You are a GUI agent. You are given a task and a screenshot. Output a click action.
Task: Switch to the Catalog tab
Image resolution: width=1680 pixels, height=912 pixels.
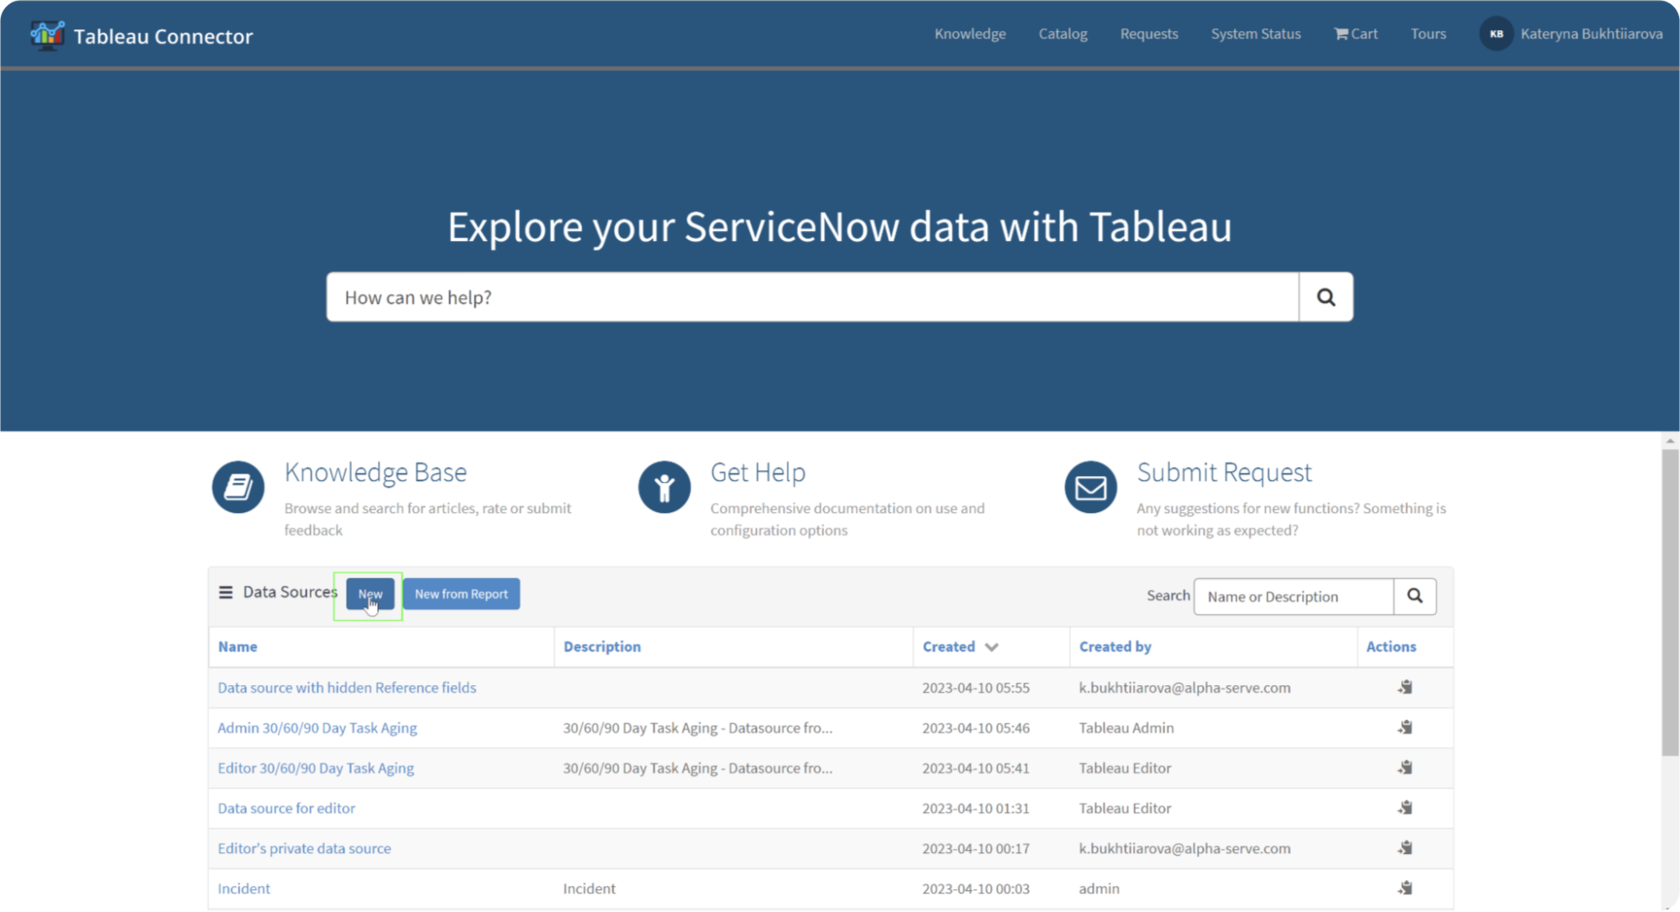[1062, 33]
